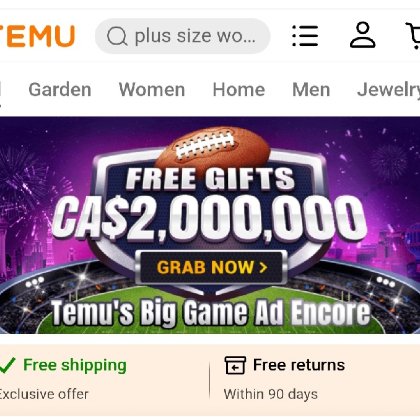Click the search field with plus size text
420x420 pixels.
pos(182,36)
